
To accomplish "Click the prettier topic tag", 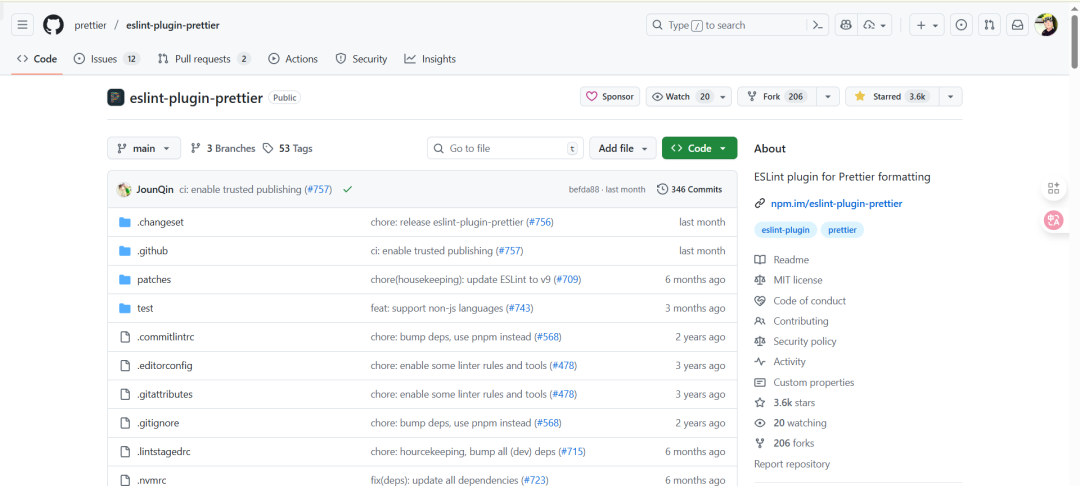I will 842,230.
